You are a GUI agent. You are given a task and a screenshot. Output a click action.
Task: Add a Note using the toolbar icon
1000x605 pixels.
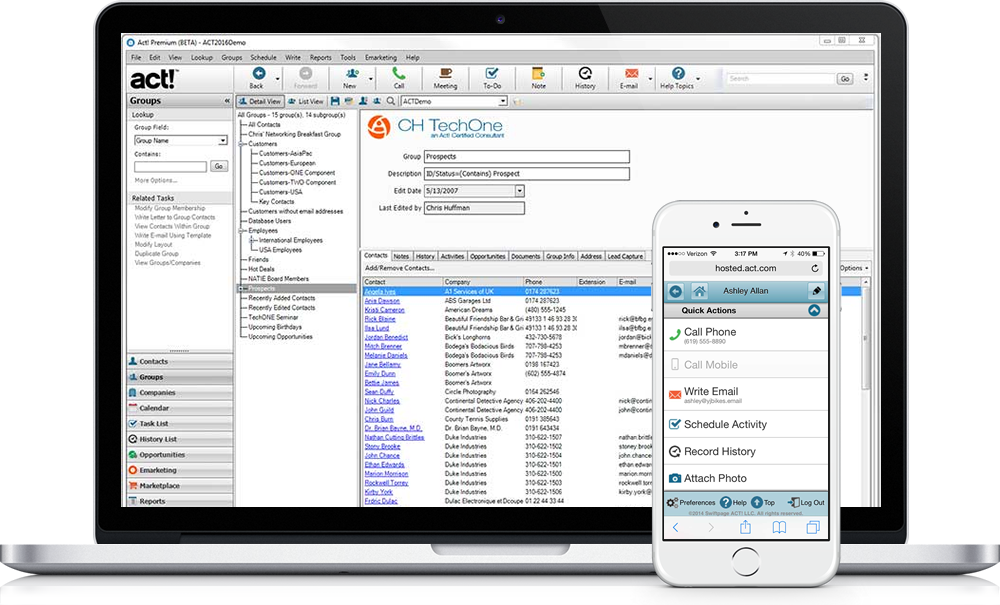538,74
